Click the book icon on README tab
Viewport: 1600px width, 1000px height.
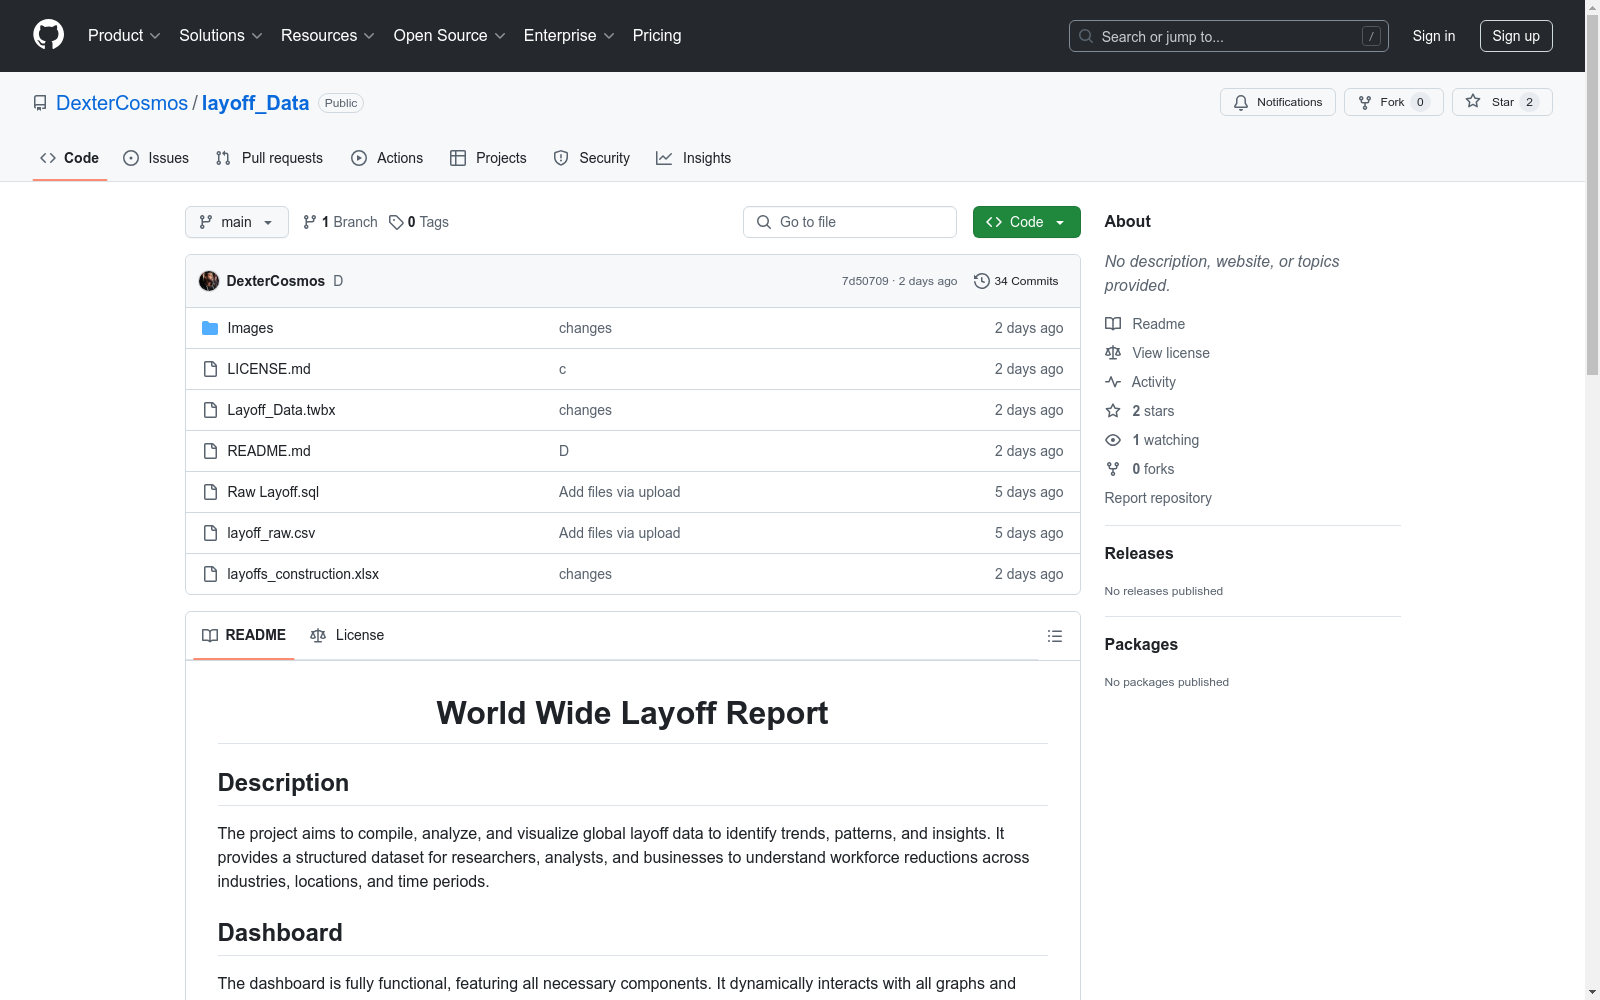(x=210, y=636)
